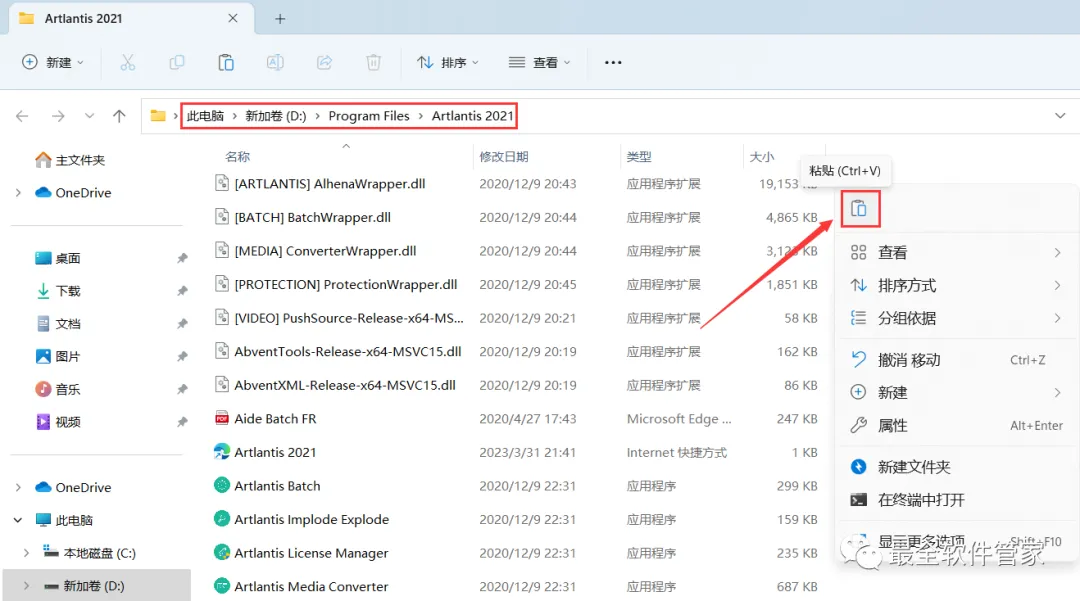Image resolution: width=1080 pixels, height=601 pixels.
Task: Open the 排序 sort dropdown
Action: pyautogui.click(x=448, y=63)
